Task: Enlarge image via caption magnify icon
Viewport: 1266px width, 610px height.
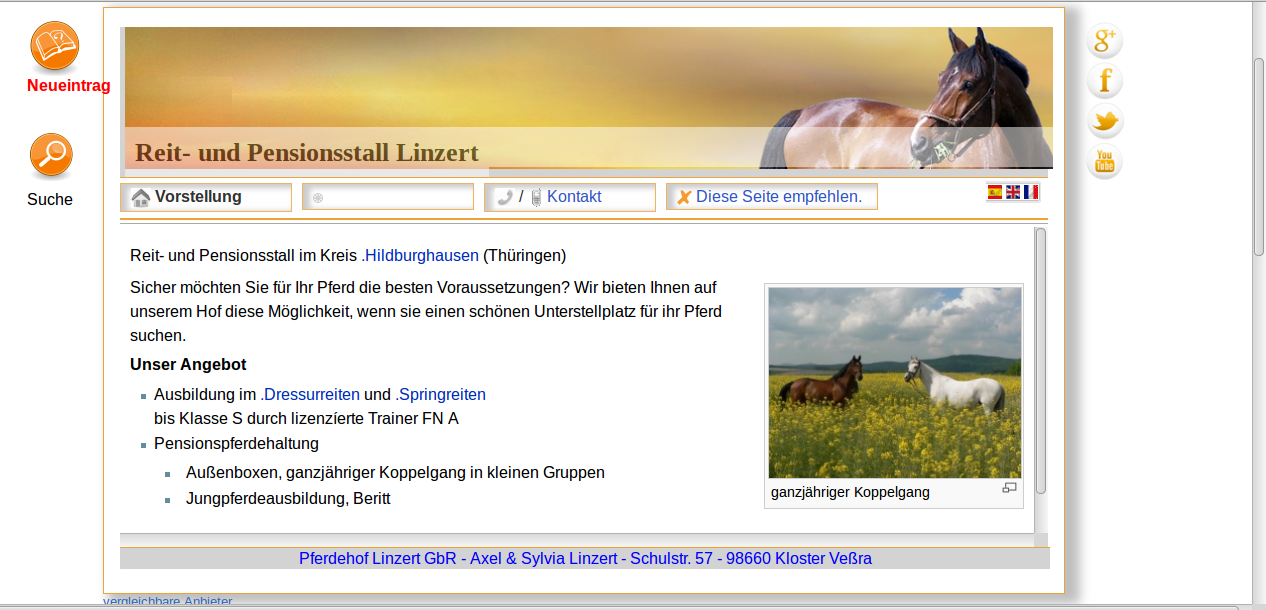Action: (x=1009, y=488)
